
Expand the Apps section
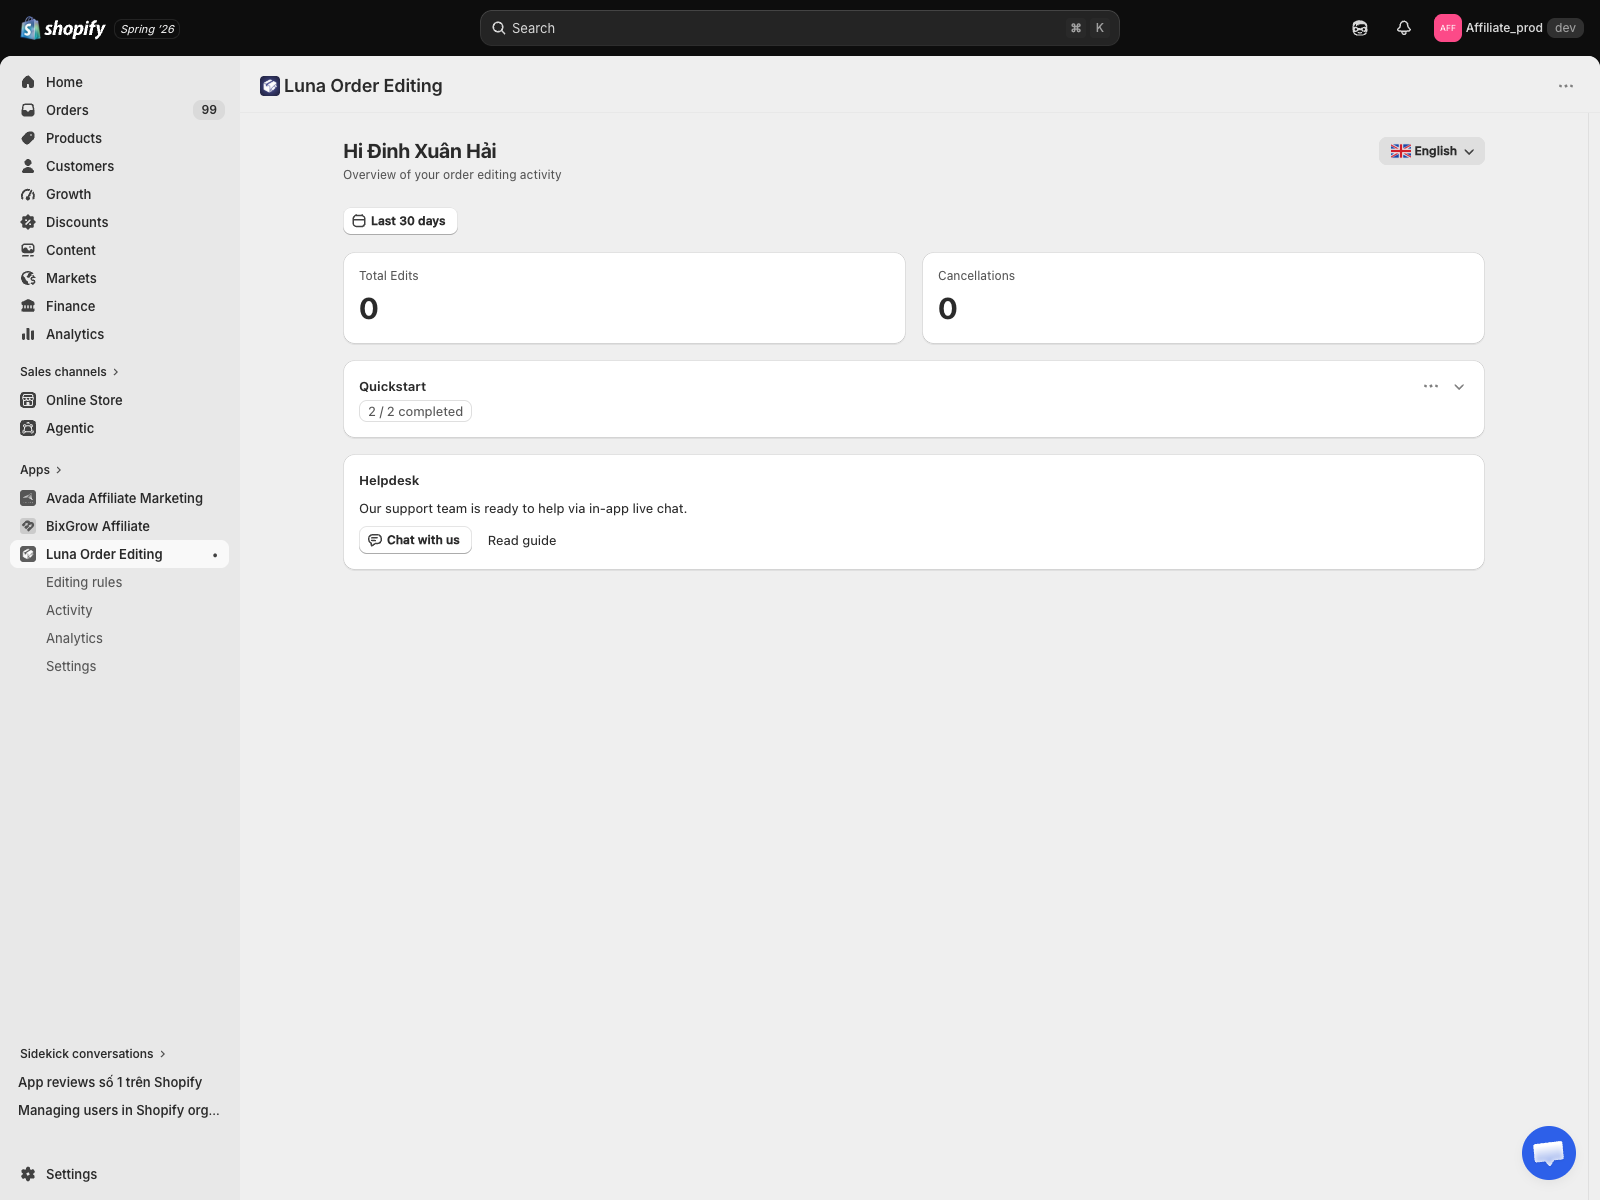(x=41, y=470)
